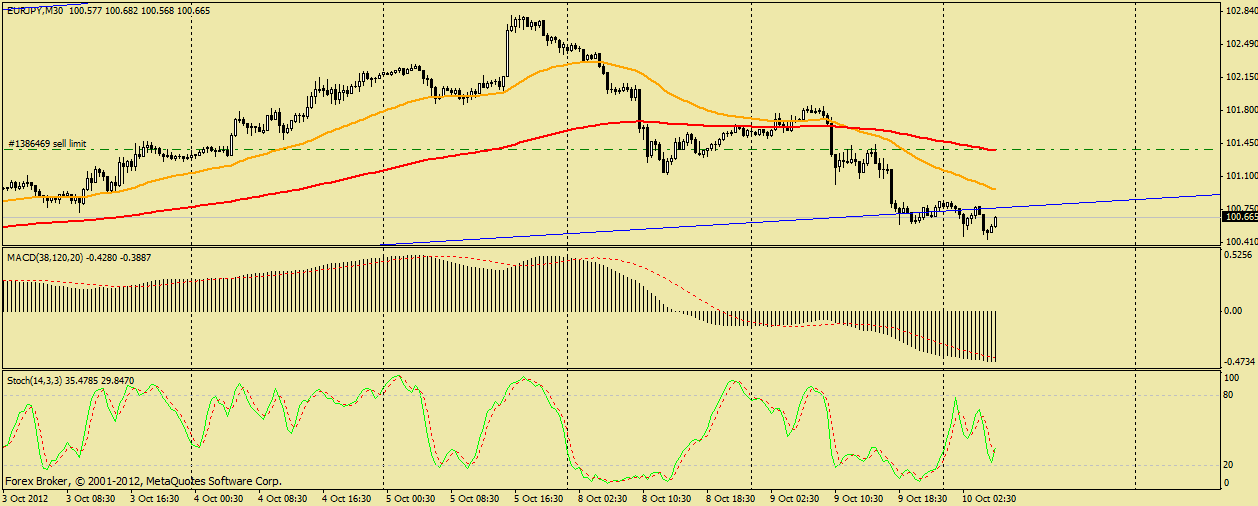Click the 9 Oct 10:30 time label
This screenshot has width=1258, height=506.
[x=858, y=497]
